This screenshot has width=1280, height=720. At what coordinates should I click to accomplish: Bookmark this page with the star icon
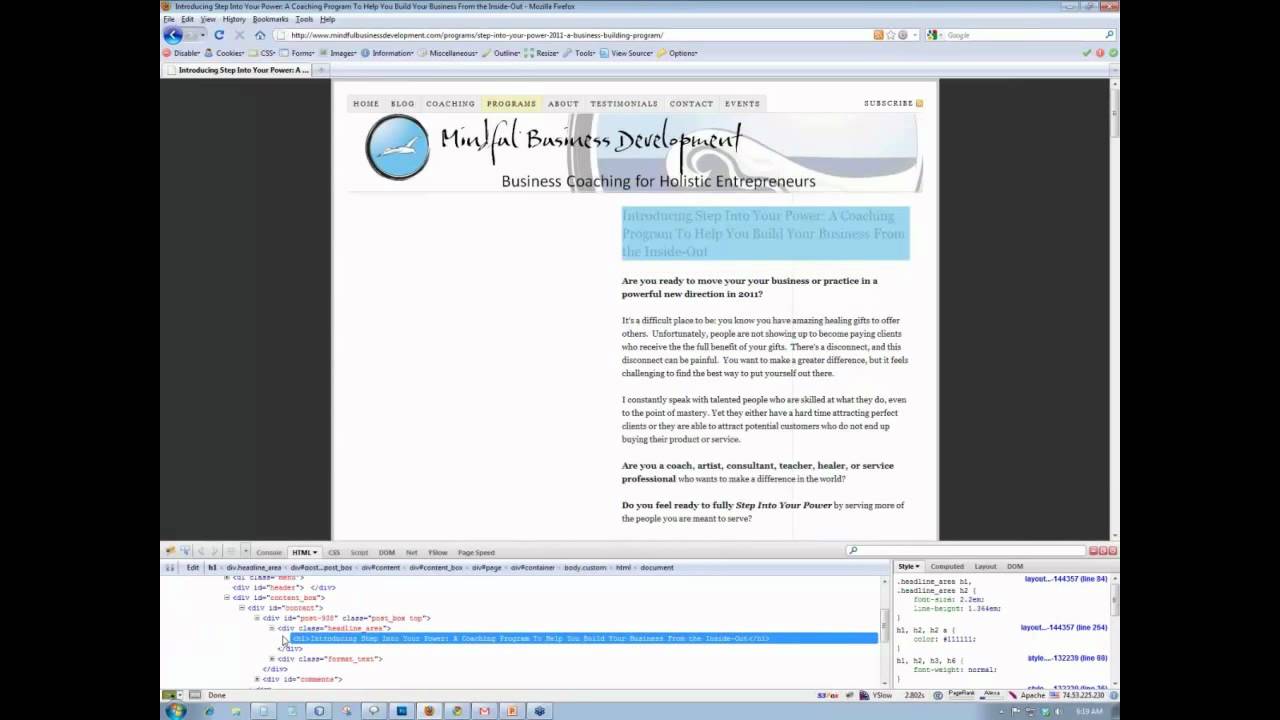pos(890,35)
